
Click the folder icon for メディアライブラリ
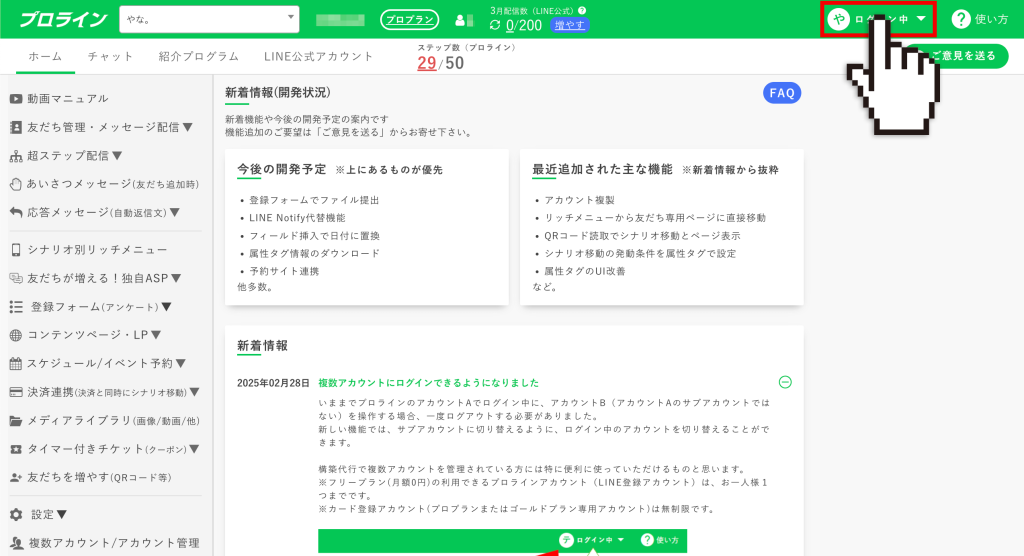tap(16, 421)
